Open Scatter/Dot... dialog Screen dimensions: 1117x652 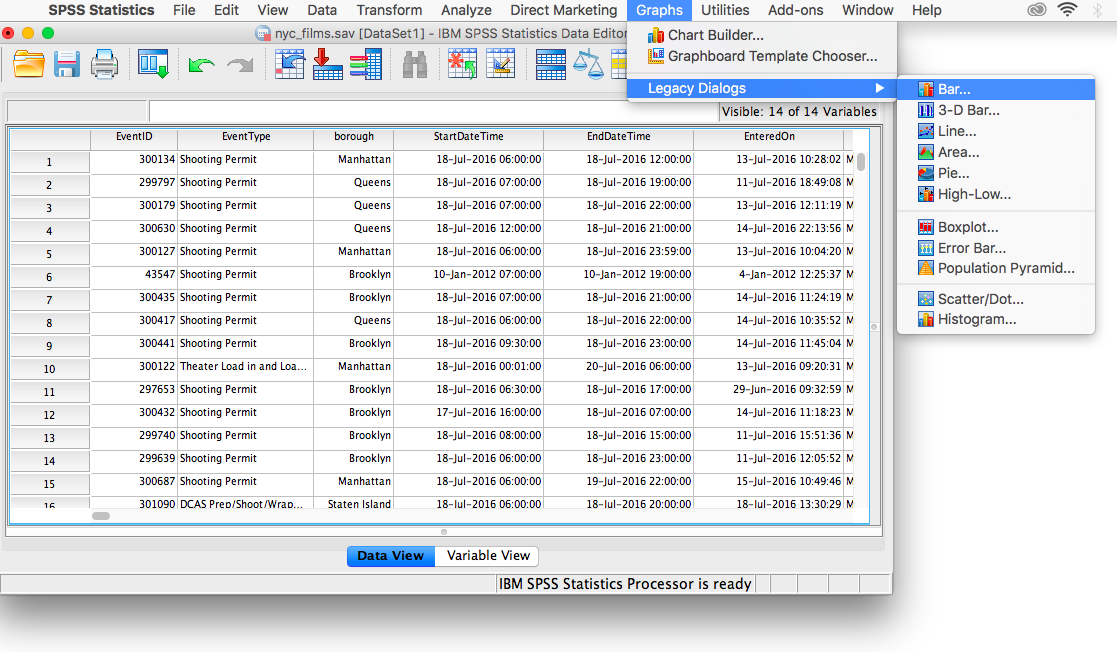coord(996,299)
